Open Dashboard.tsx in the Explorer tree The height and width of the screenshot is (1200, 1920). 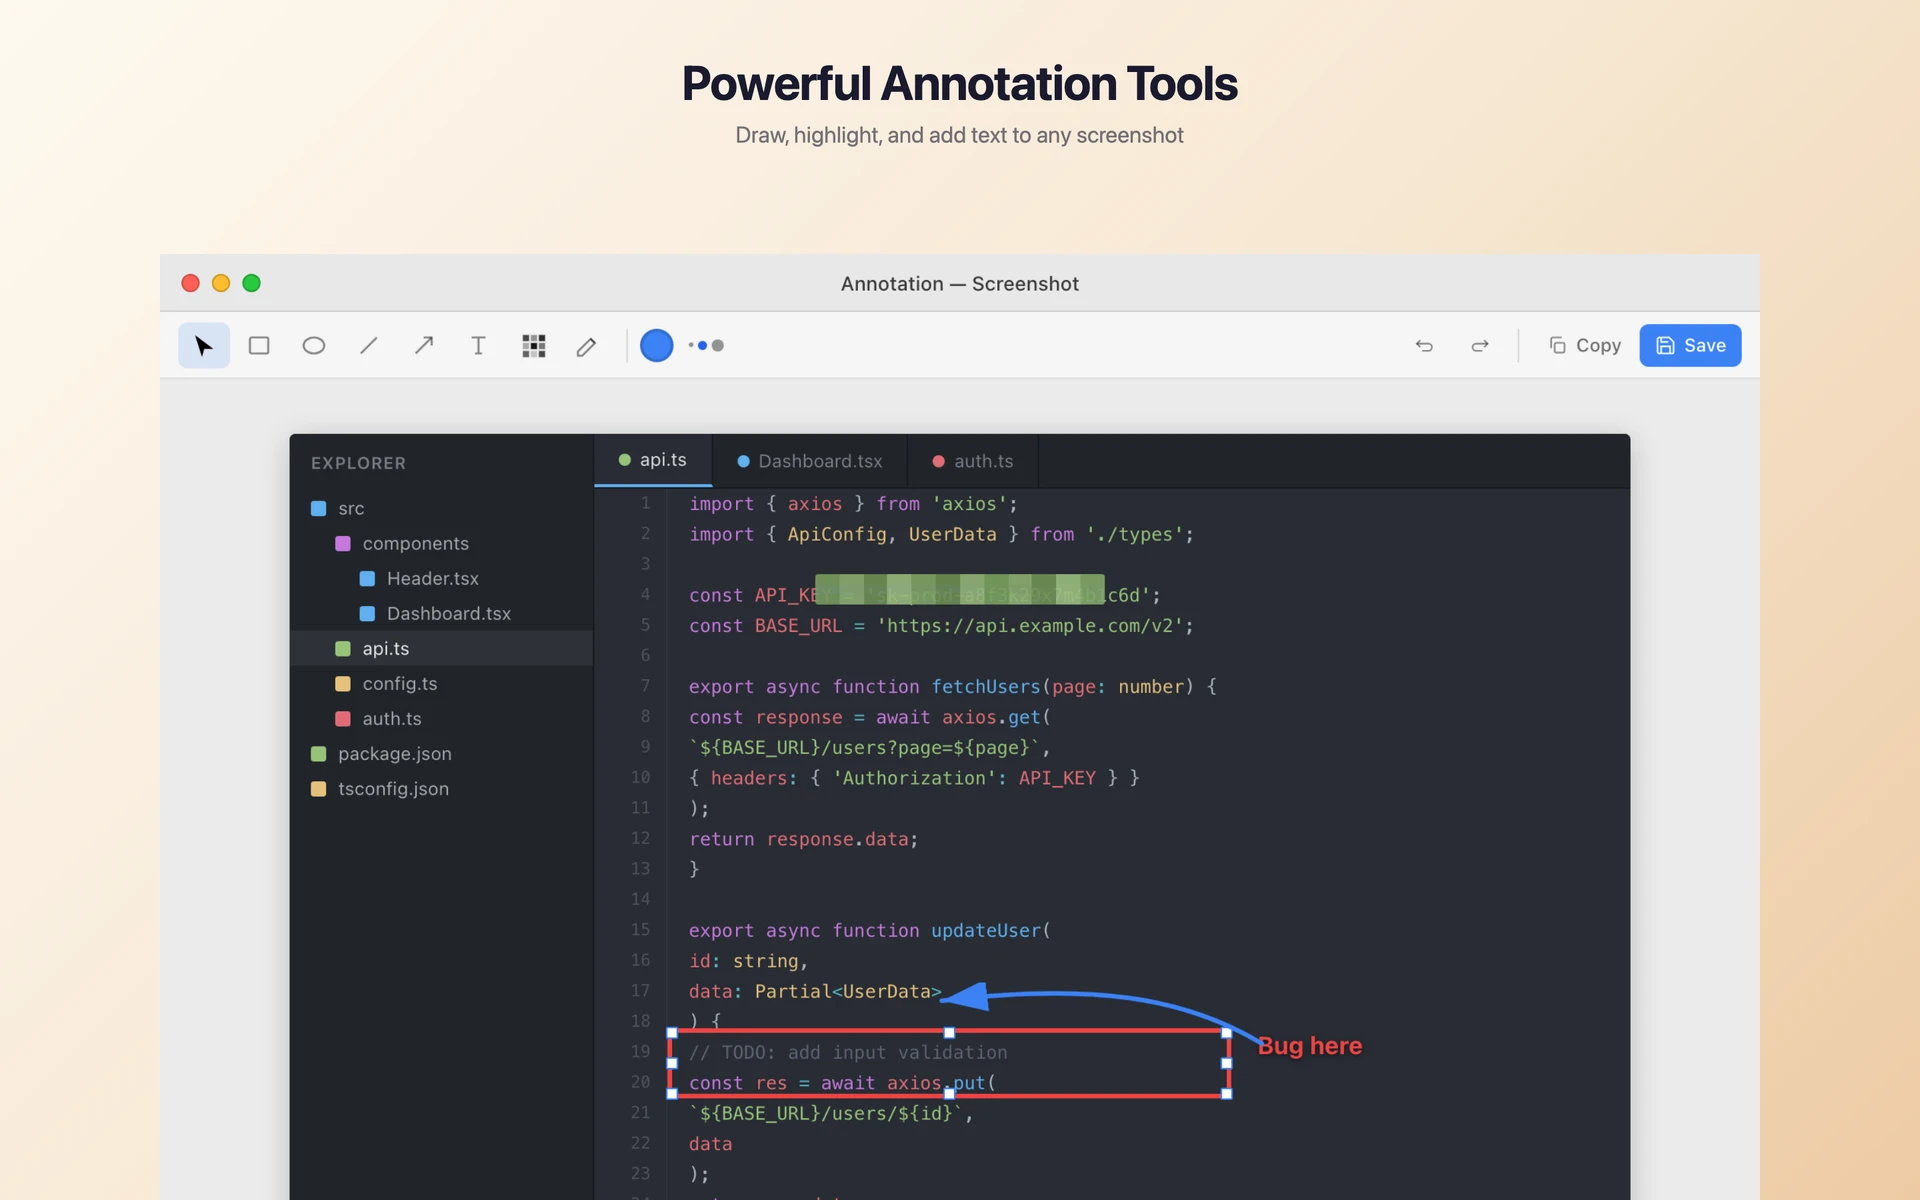click(441, 613)
